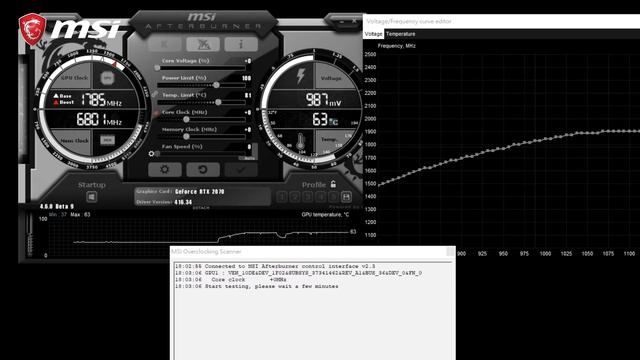Toggle the profile lock icon
This screenshot has height=360, width=640.
pyautogui.click(x=333, y=184)
